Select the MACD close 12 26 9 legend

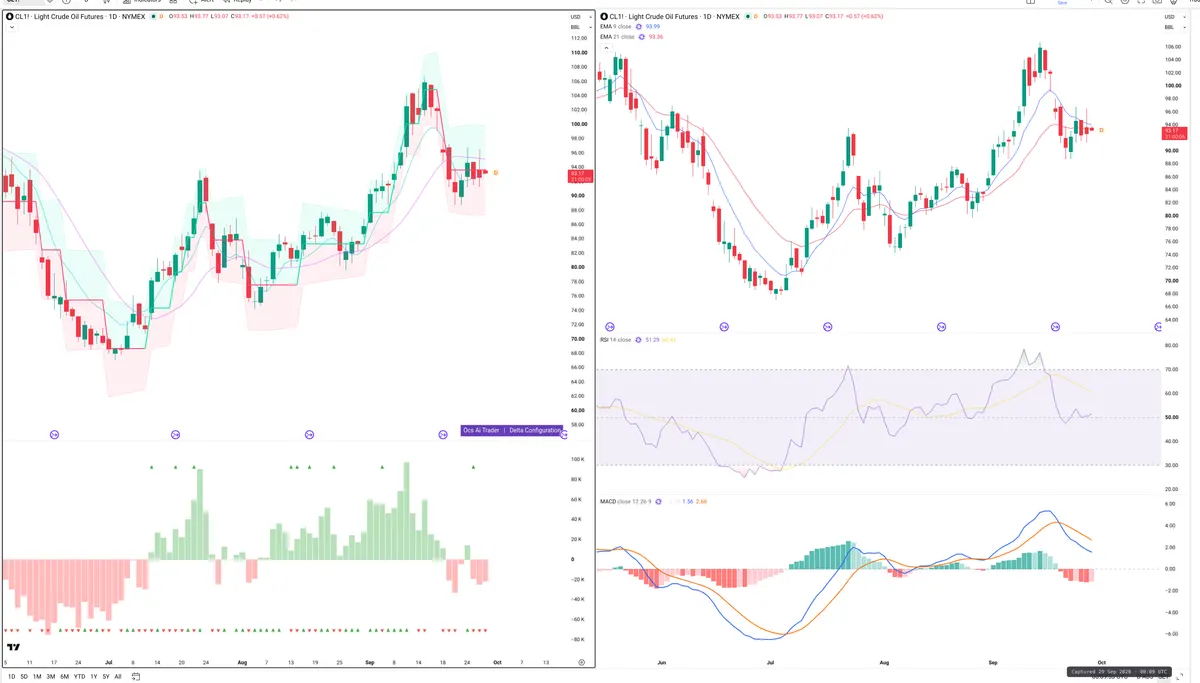coord(625,501)
